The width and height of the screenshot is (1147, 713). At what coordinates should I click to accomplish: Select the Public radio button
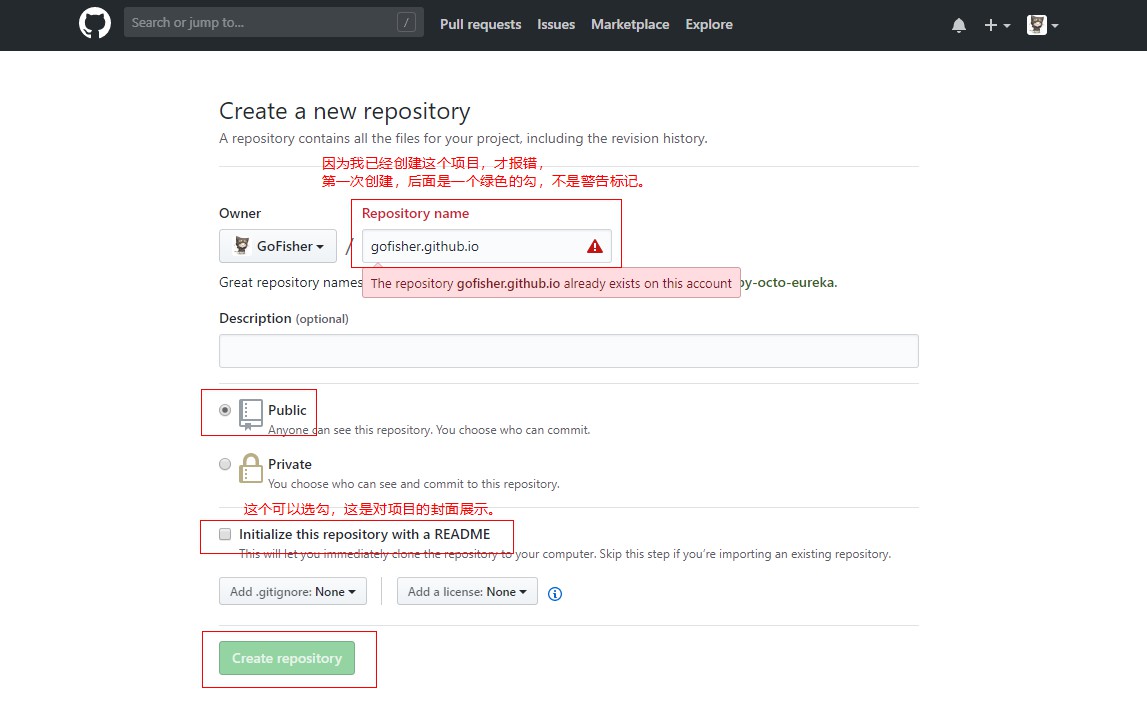coord(225,410)
